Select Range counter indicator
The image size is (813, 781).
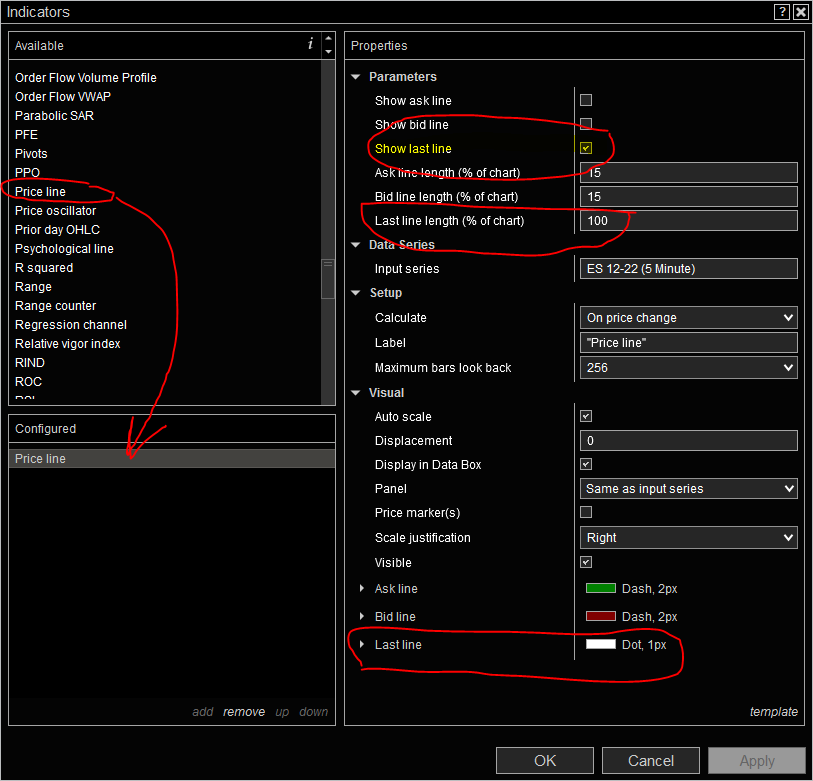55,306
